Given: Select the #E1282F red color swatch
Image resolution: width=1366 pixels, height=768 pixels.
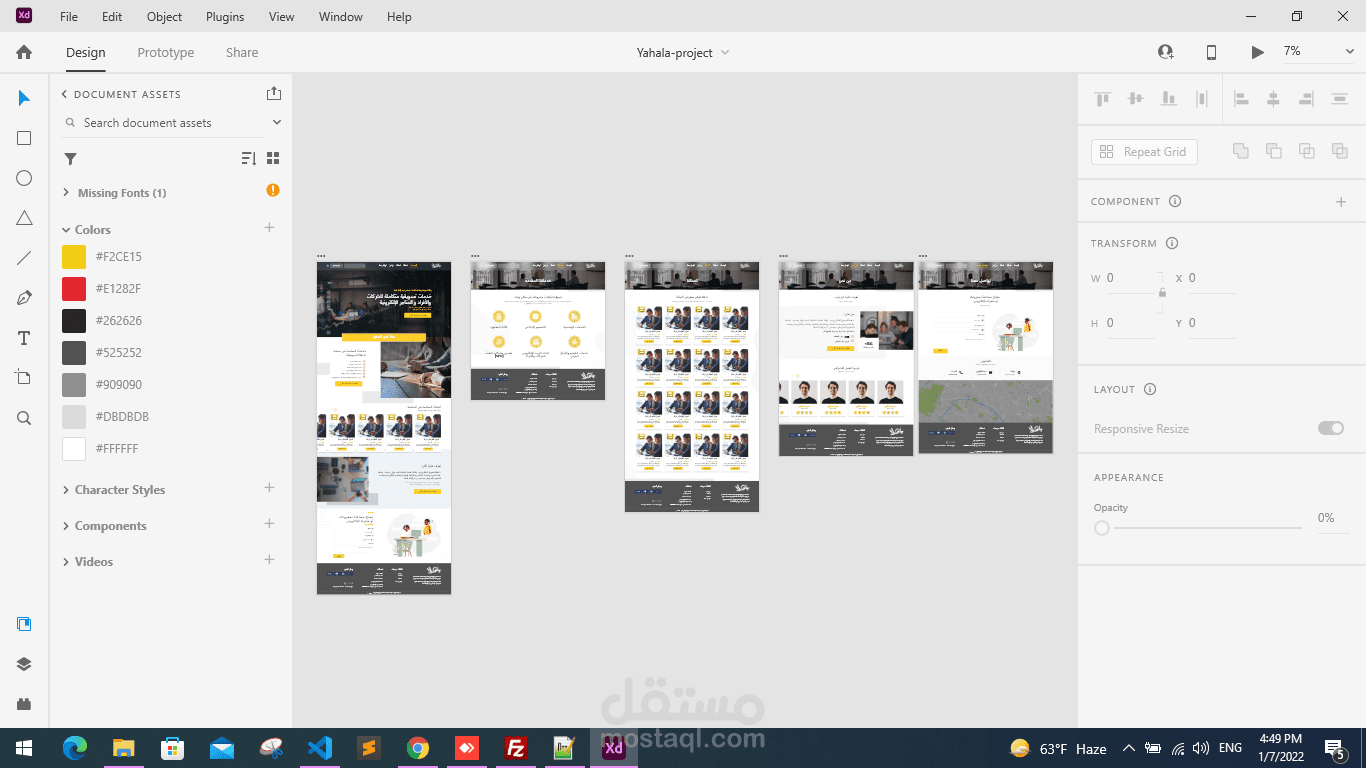Looking at the screenshot, I should (x=74, y=289).
